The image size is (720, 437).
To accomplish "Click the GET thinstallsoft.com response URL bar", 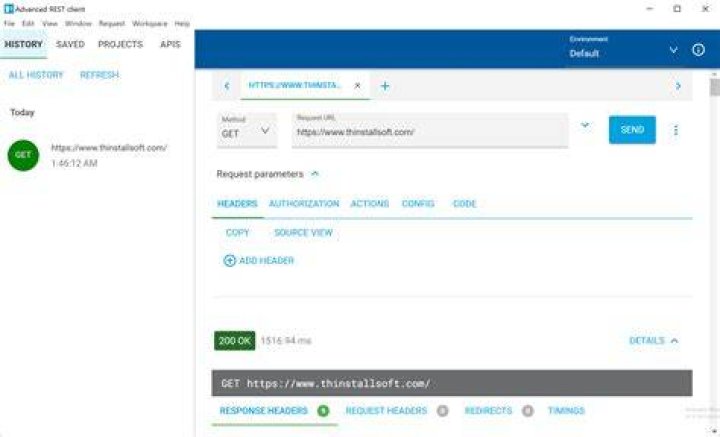I will [452, 383].
